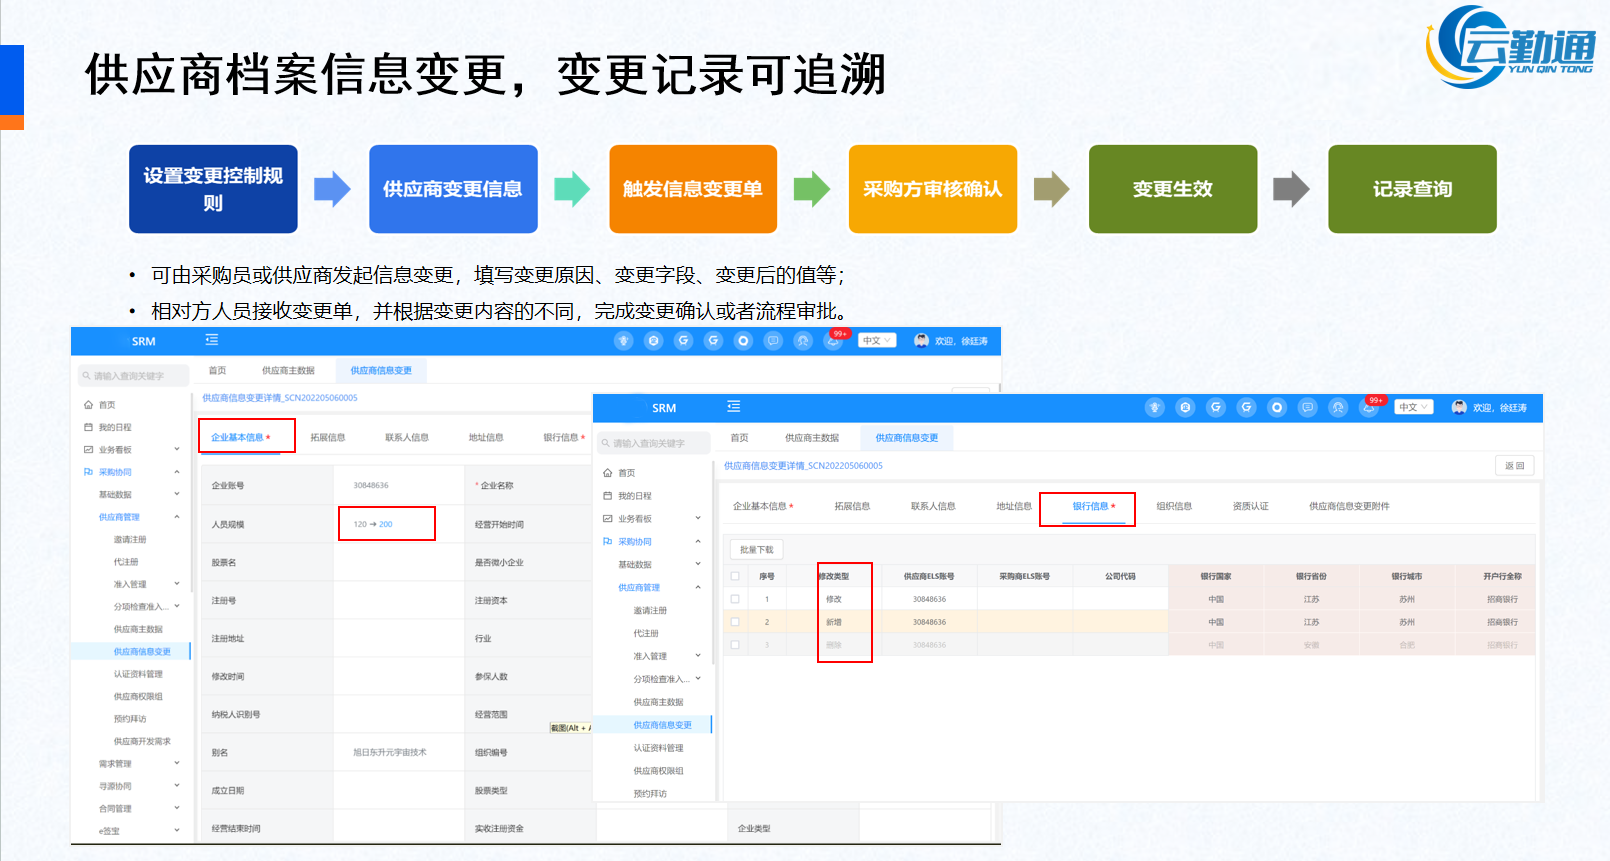Open notification bell in back SRM window header
Viewport: 1610px width, 861px height.
(x=833, y=341)
